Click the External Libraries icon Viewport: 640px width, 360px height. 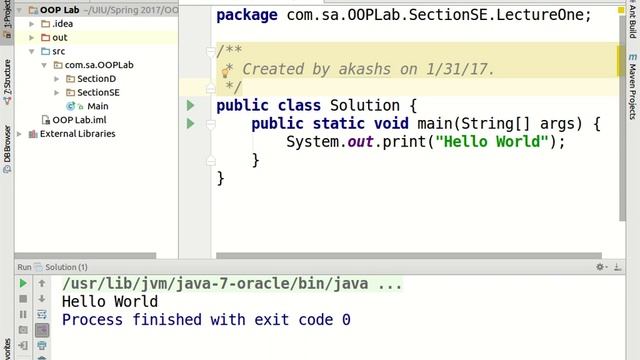pos(33,134)
